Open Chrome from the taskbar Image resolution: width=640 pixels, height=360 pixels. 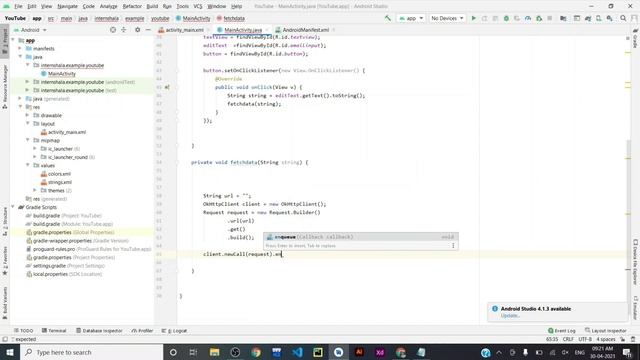(x=256, y=352)
